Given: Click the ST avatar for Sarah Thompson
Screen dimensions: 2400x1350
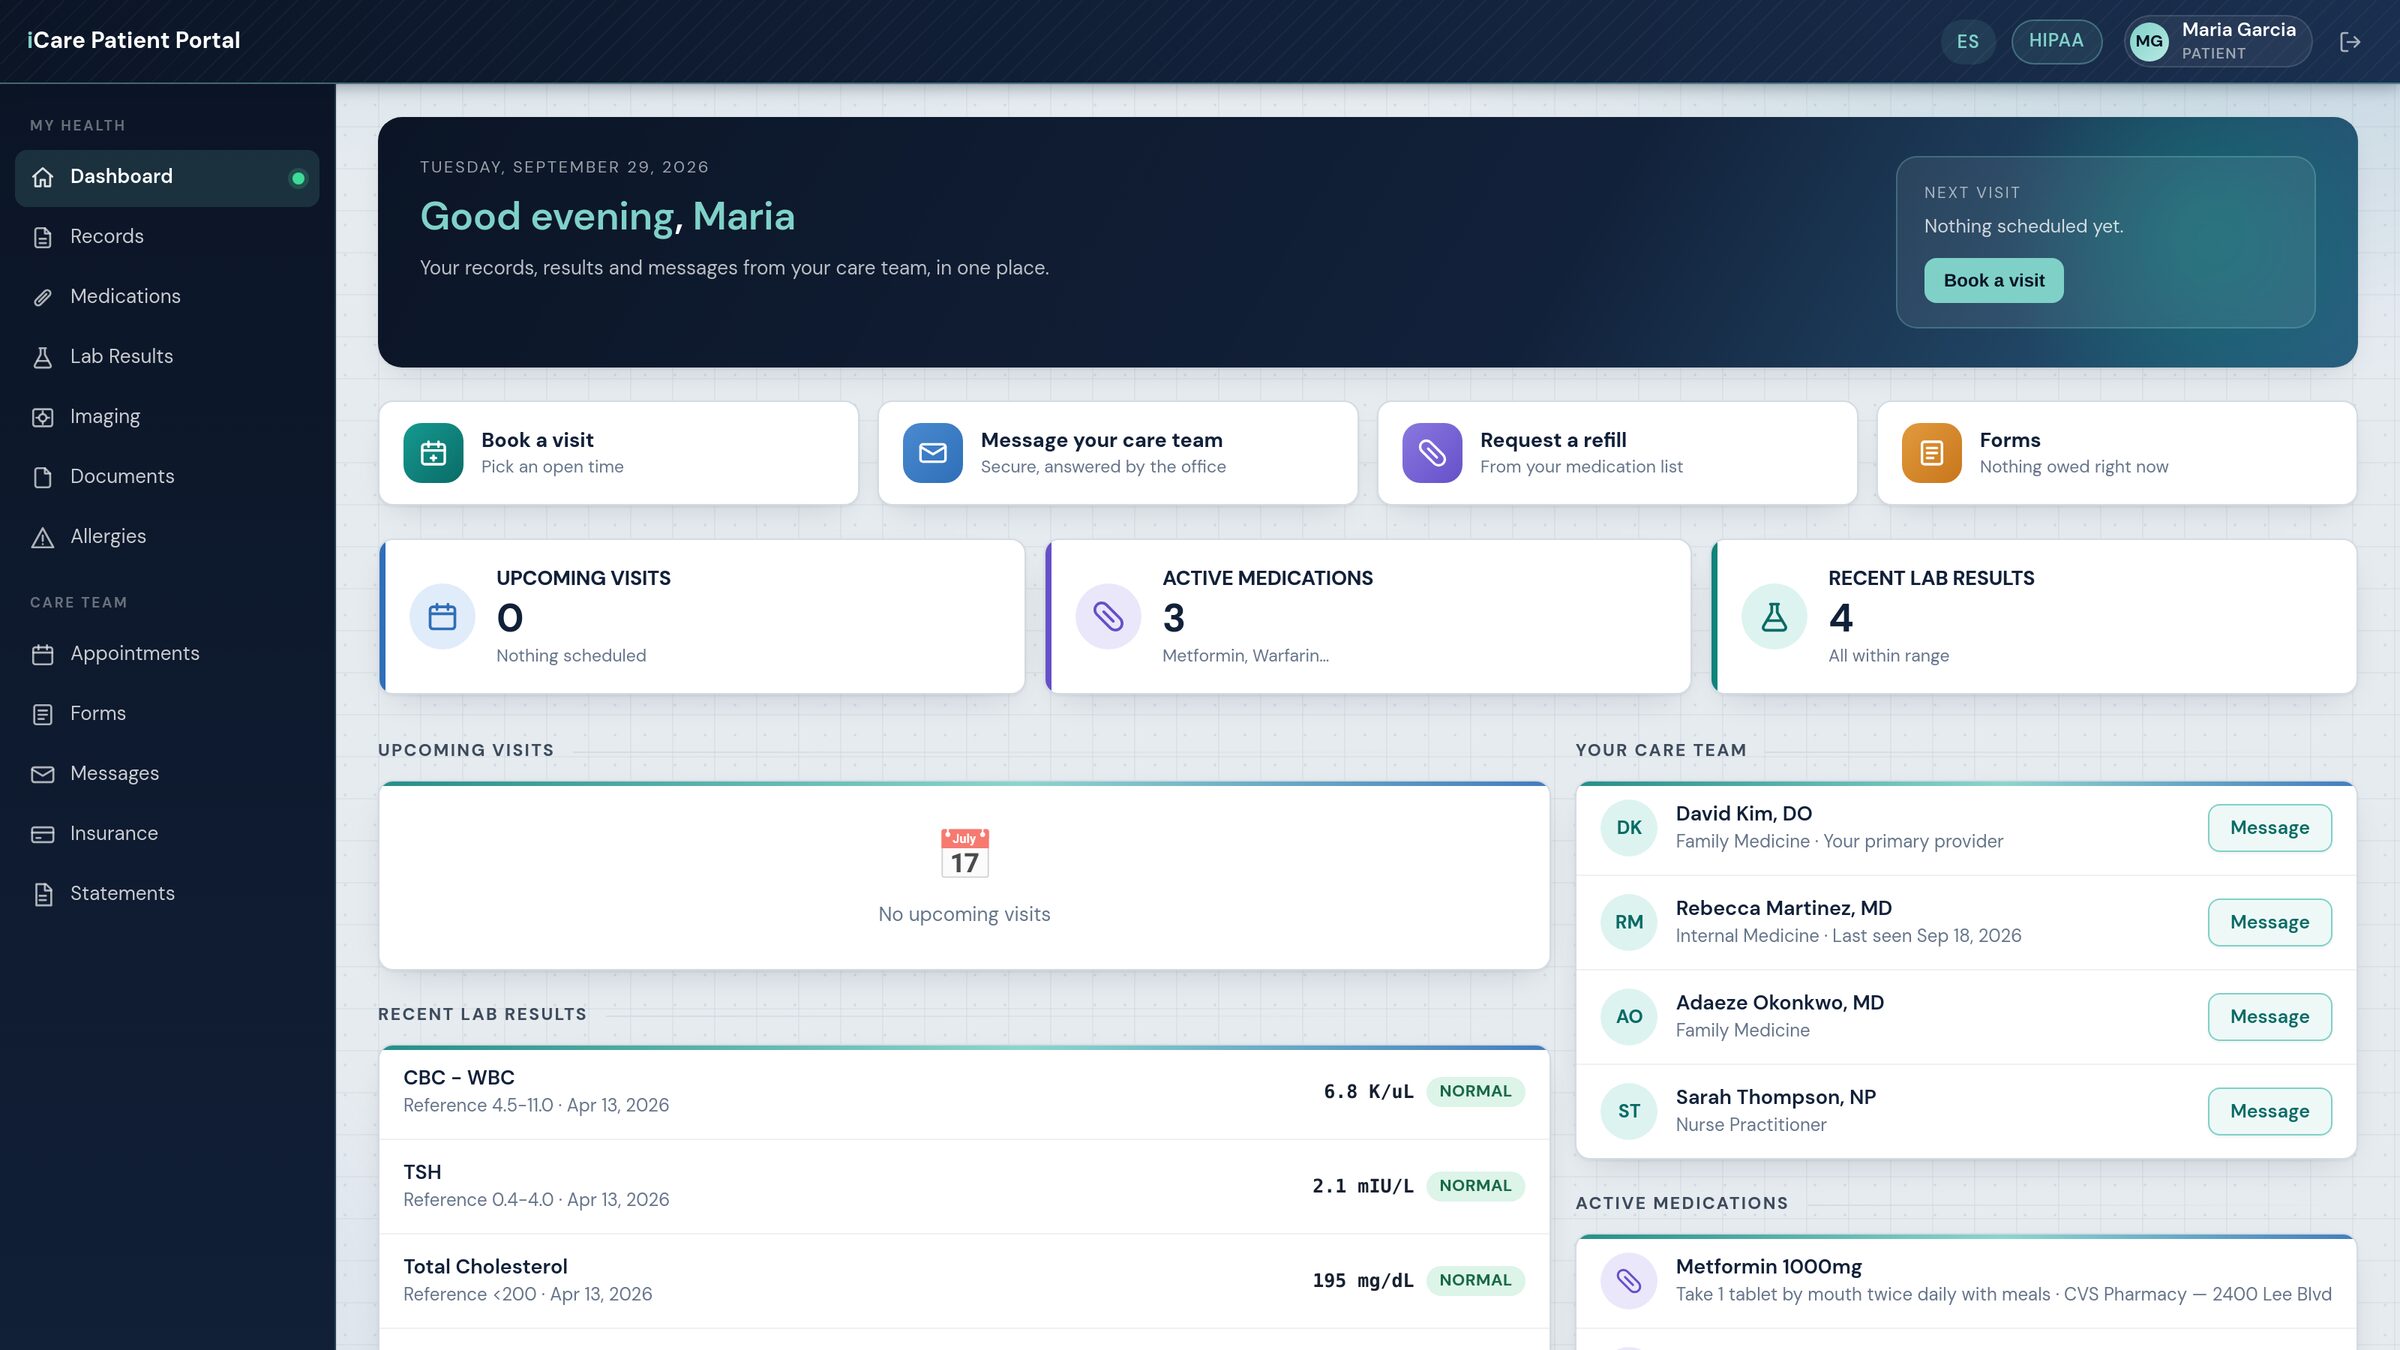Looking at the screenshot, I should [x=1629, y=1111].
